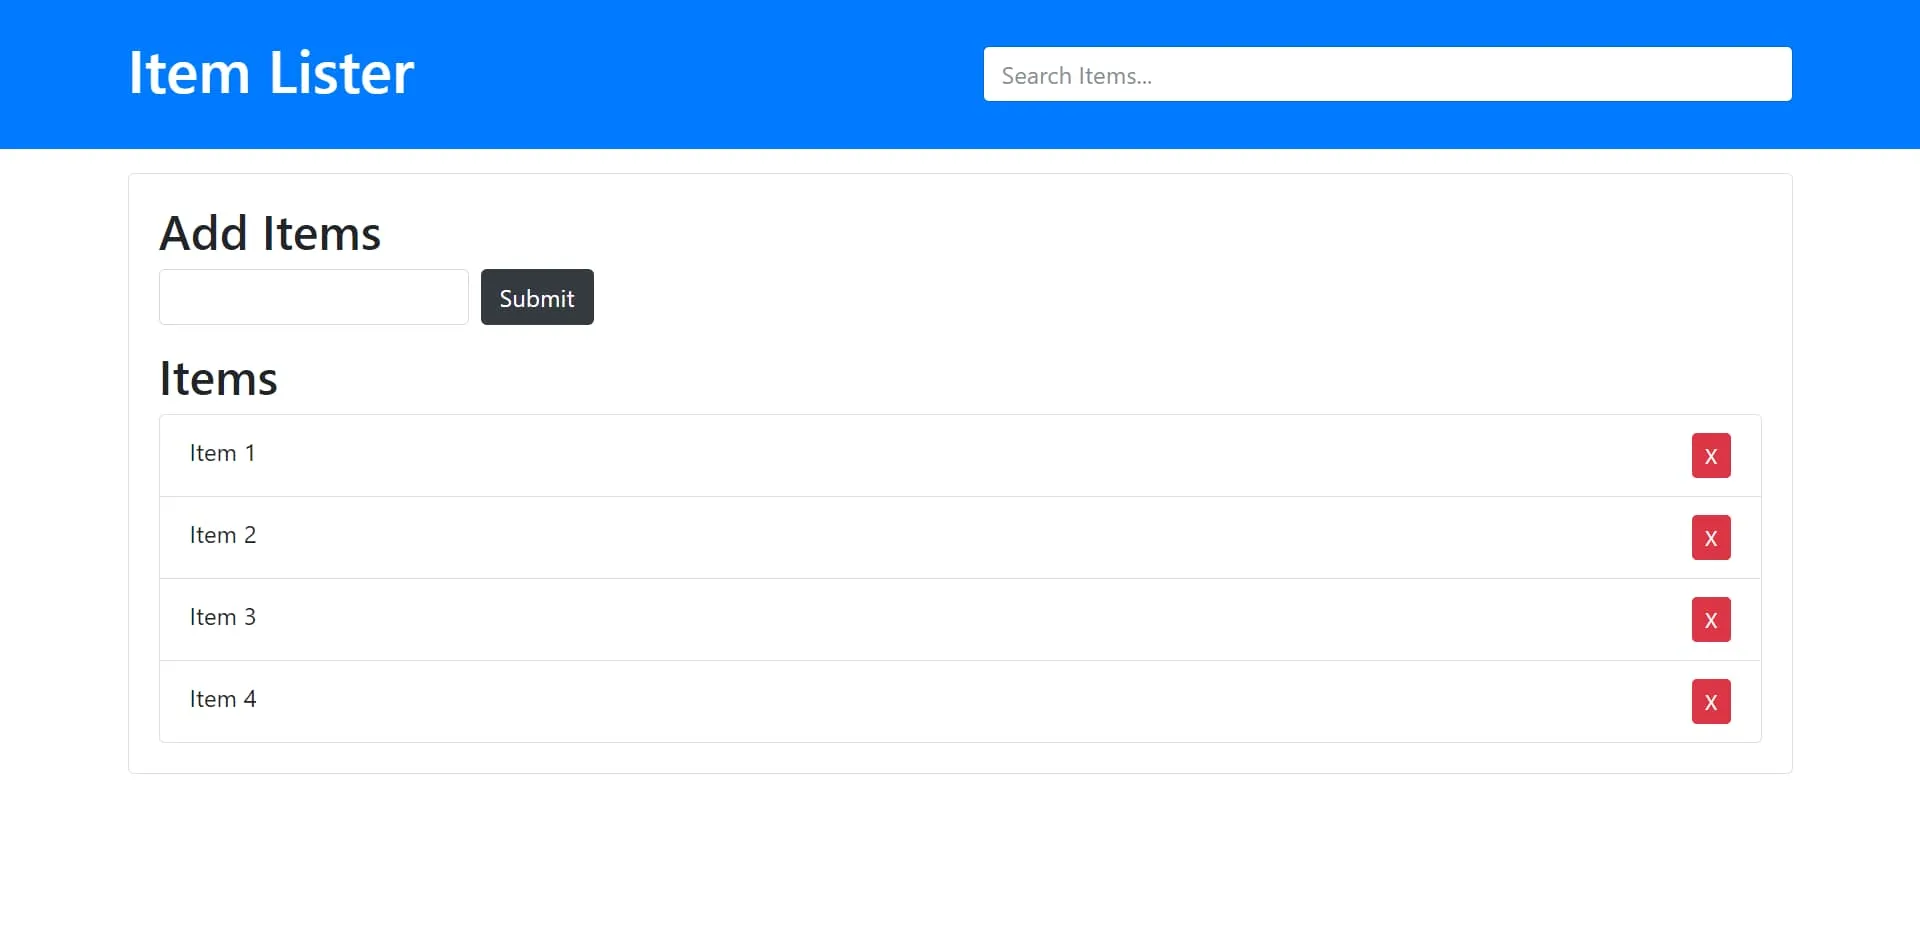Click the empty Add Items text box

pyautogui.click(x=313, y=297)
